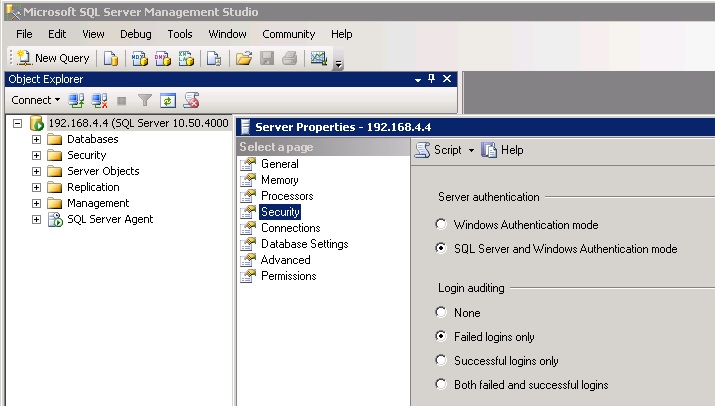Click the Script button
The width and height of the screenshot is (715, 406).
click(439, 150)
